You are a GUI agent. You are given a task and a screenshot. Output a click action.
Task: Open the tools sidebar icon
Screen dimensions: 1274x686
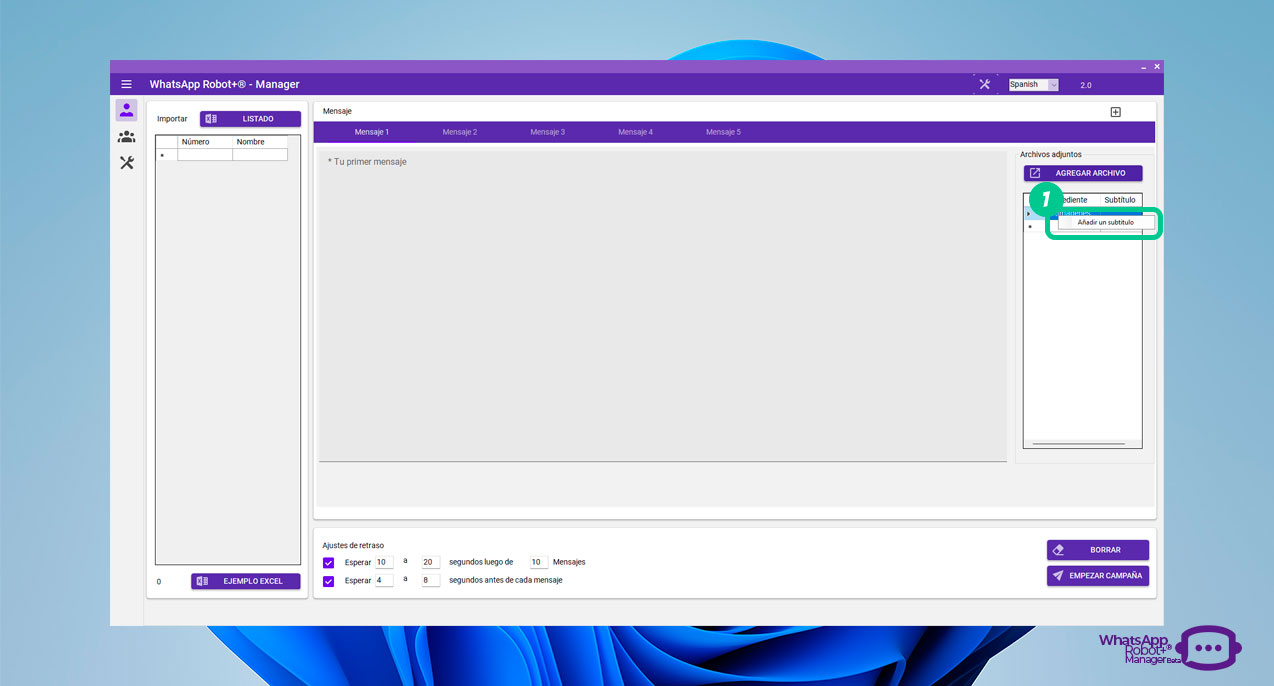[x=126, y=162]
